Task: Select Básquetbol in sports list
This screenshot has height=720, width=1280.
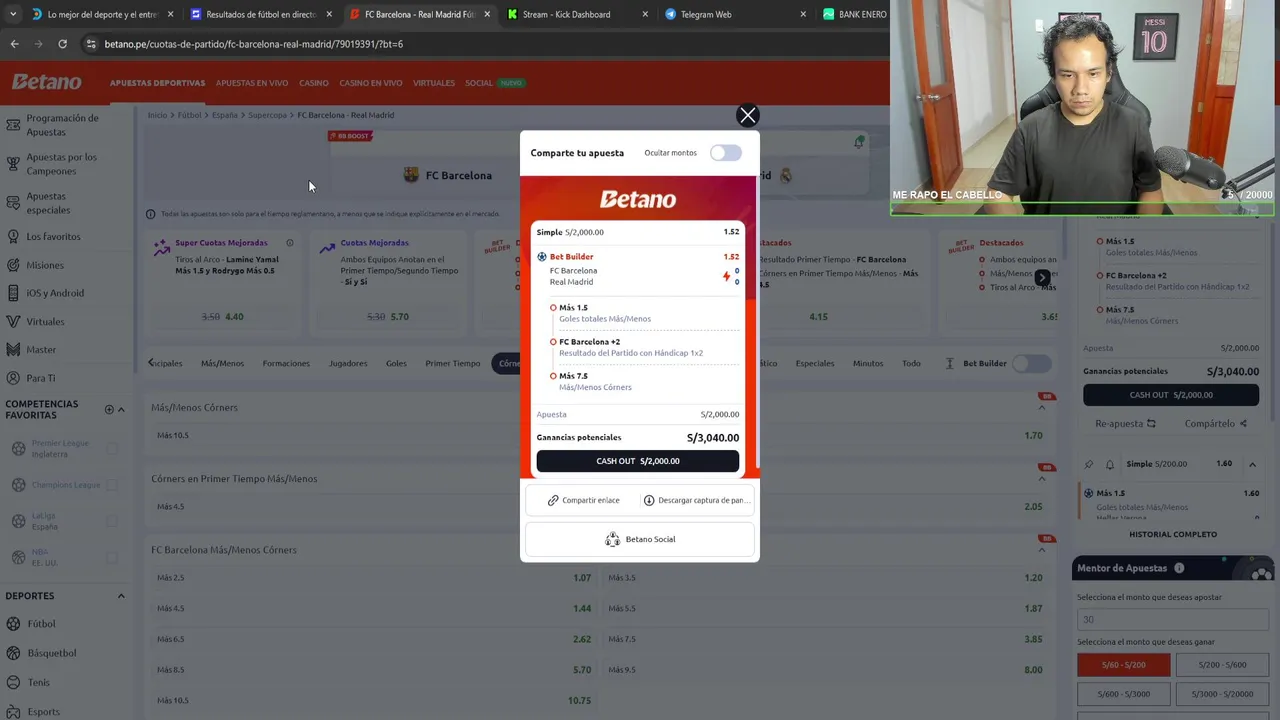Action: [x=51, y=653]
